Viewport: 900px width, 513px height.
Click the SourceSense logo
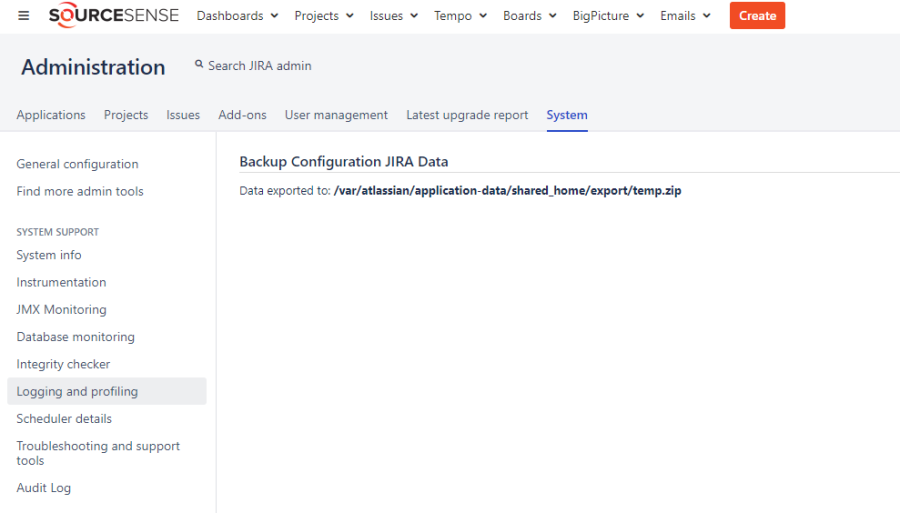[x=114, y=15]
